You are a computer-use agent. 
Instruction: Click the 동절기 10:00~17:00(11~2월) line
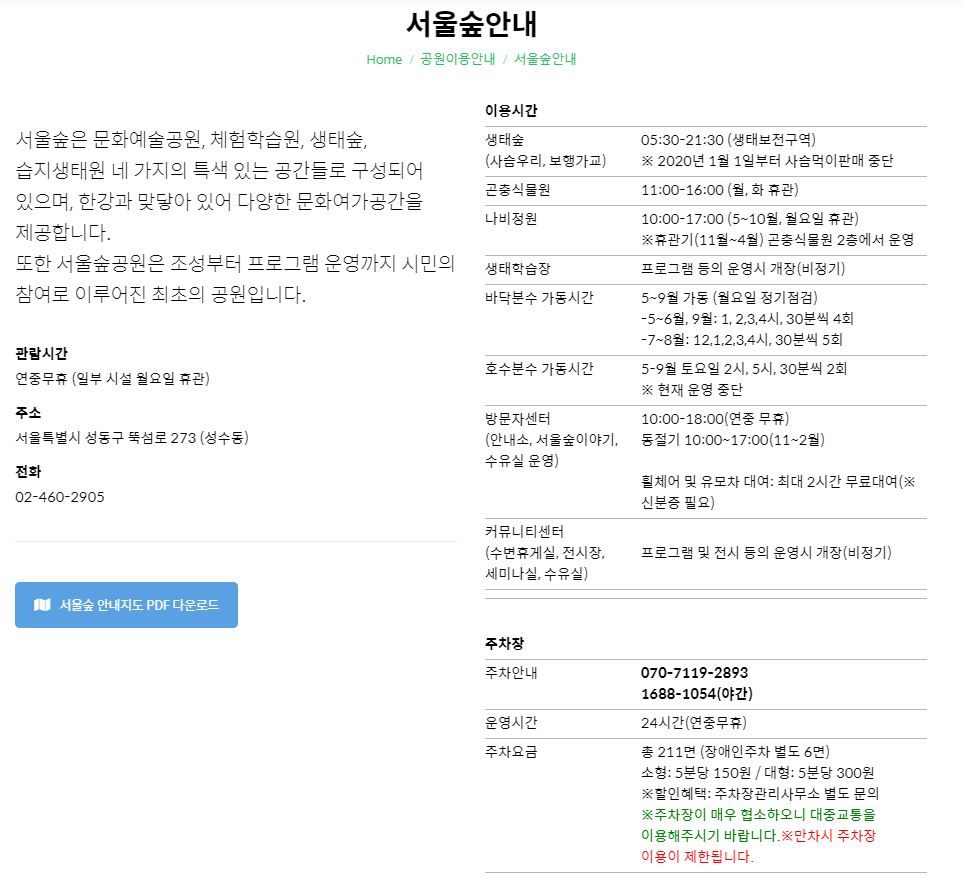732,439
